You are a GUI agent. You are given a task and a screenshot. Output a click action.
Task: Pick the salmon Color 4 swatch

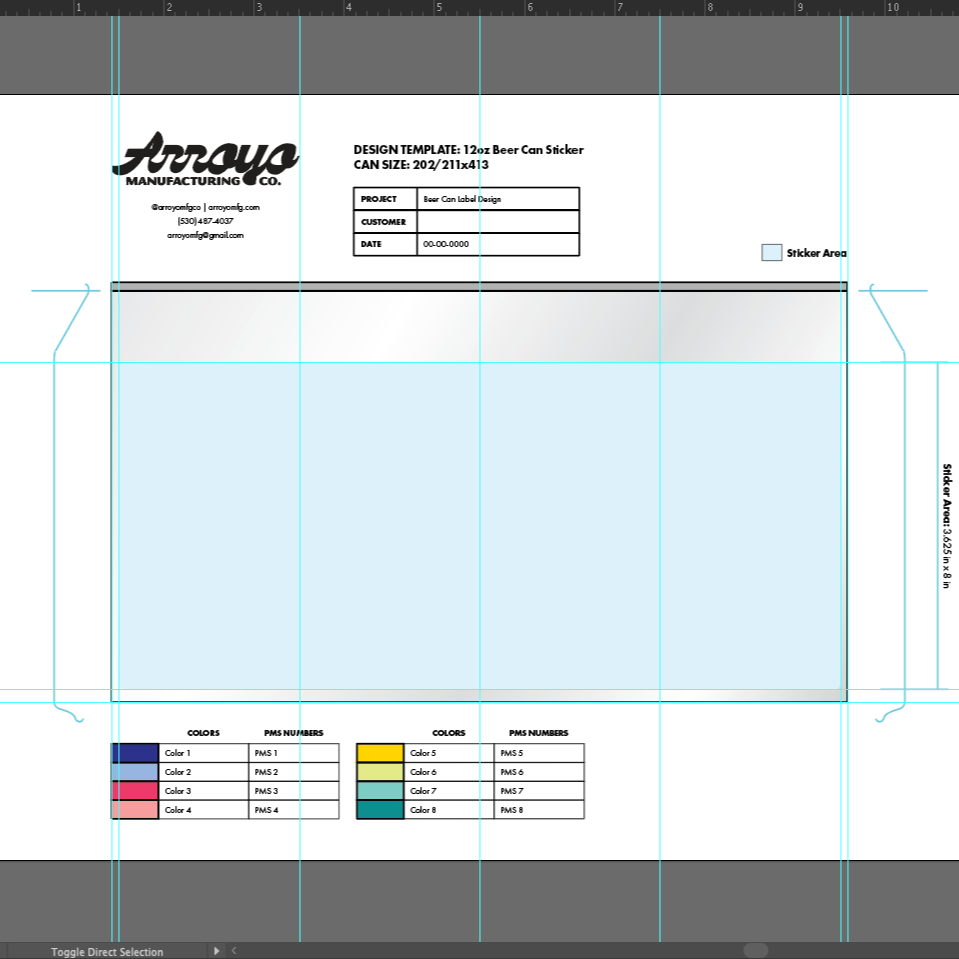[x=135, y=810]
